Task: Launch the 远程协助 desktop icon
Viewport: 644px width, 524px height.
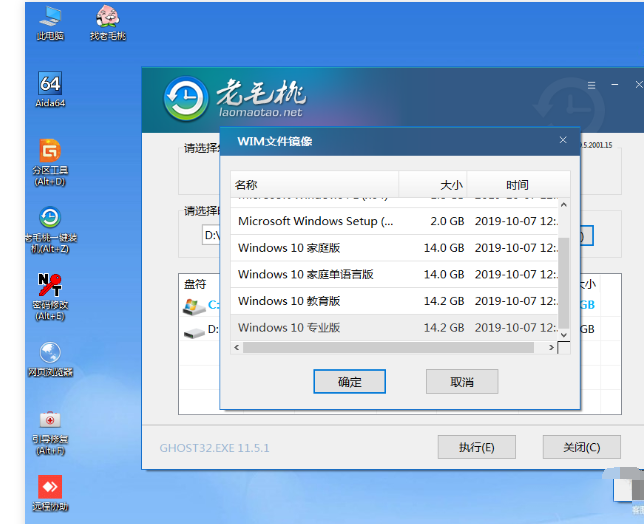Action: point(50,493)
